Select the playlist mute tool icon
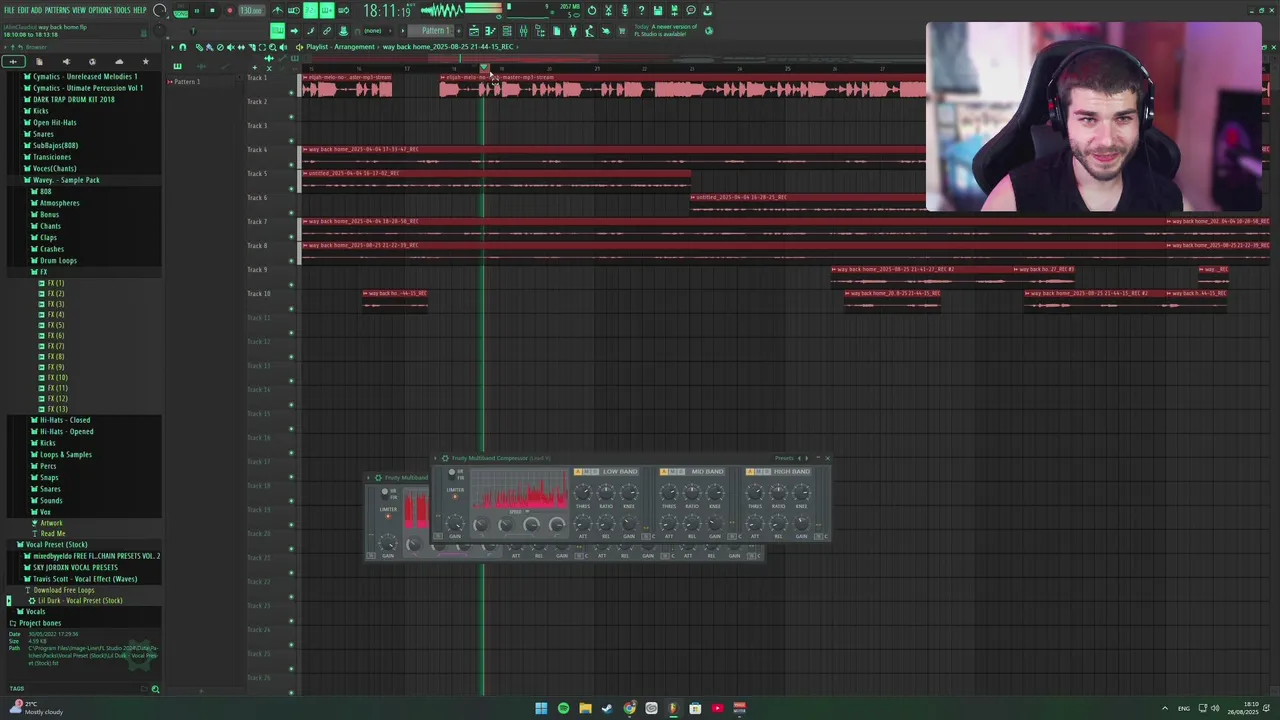The image size is (1280, 720). pos(229,47)
